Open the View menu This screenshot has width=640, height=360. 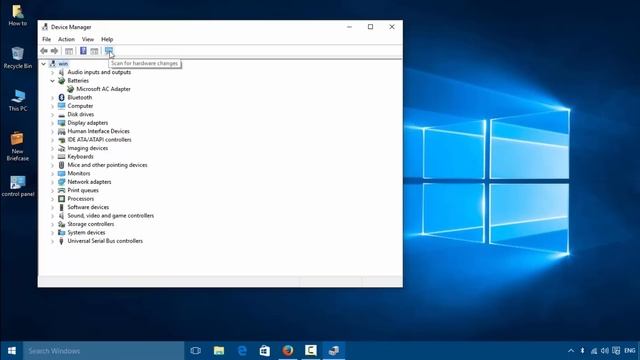[88, 39]
